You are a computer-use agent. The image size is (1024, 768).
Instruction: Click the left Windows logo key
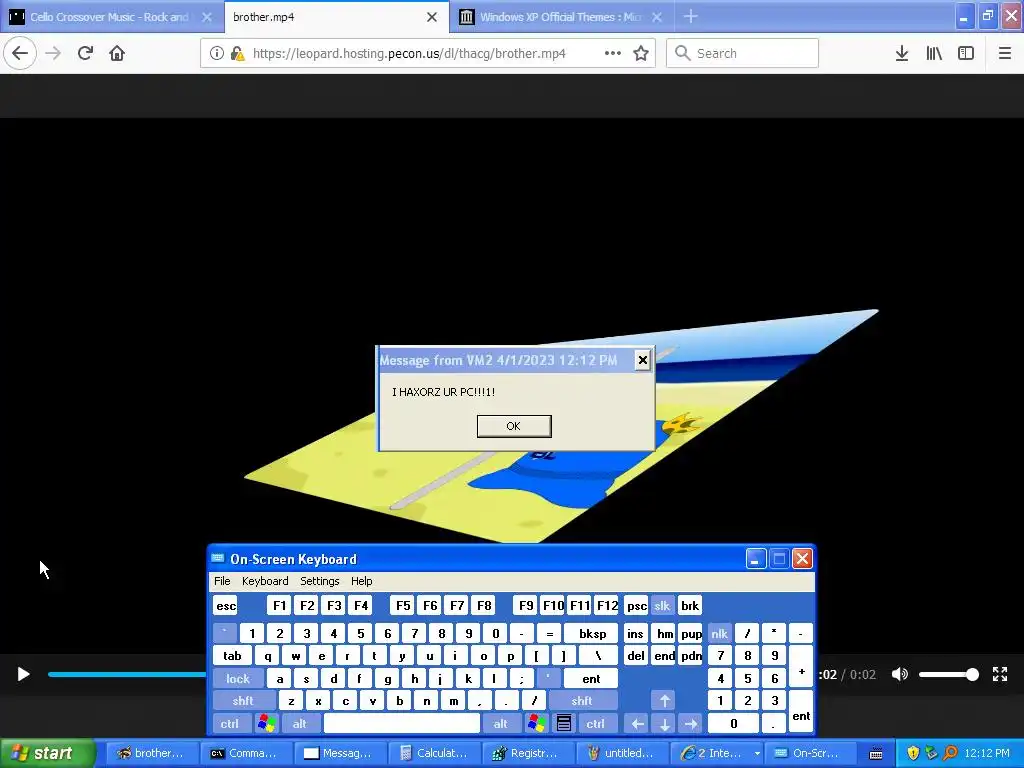267,724
